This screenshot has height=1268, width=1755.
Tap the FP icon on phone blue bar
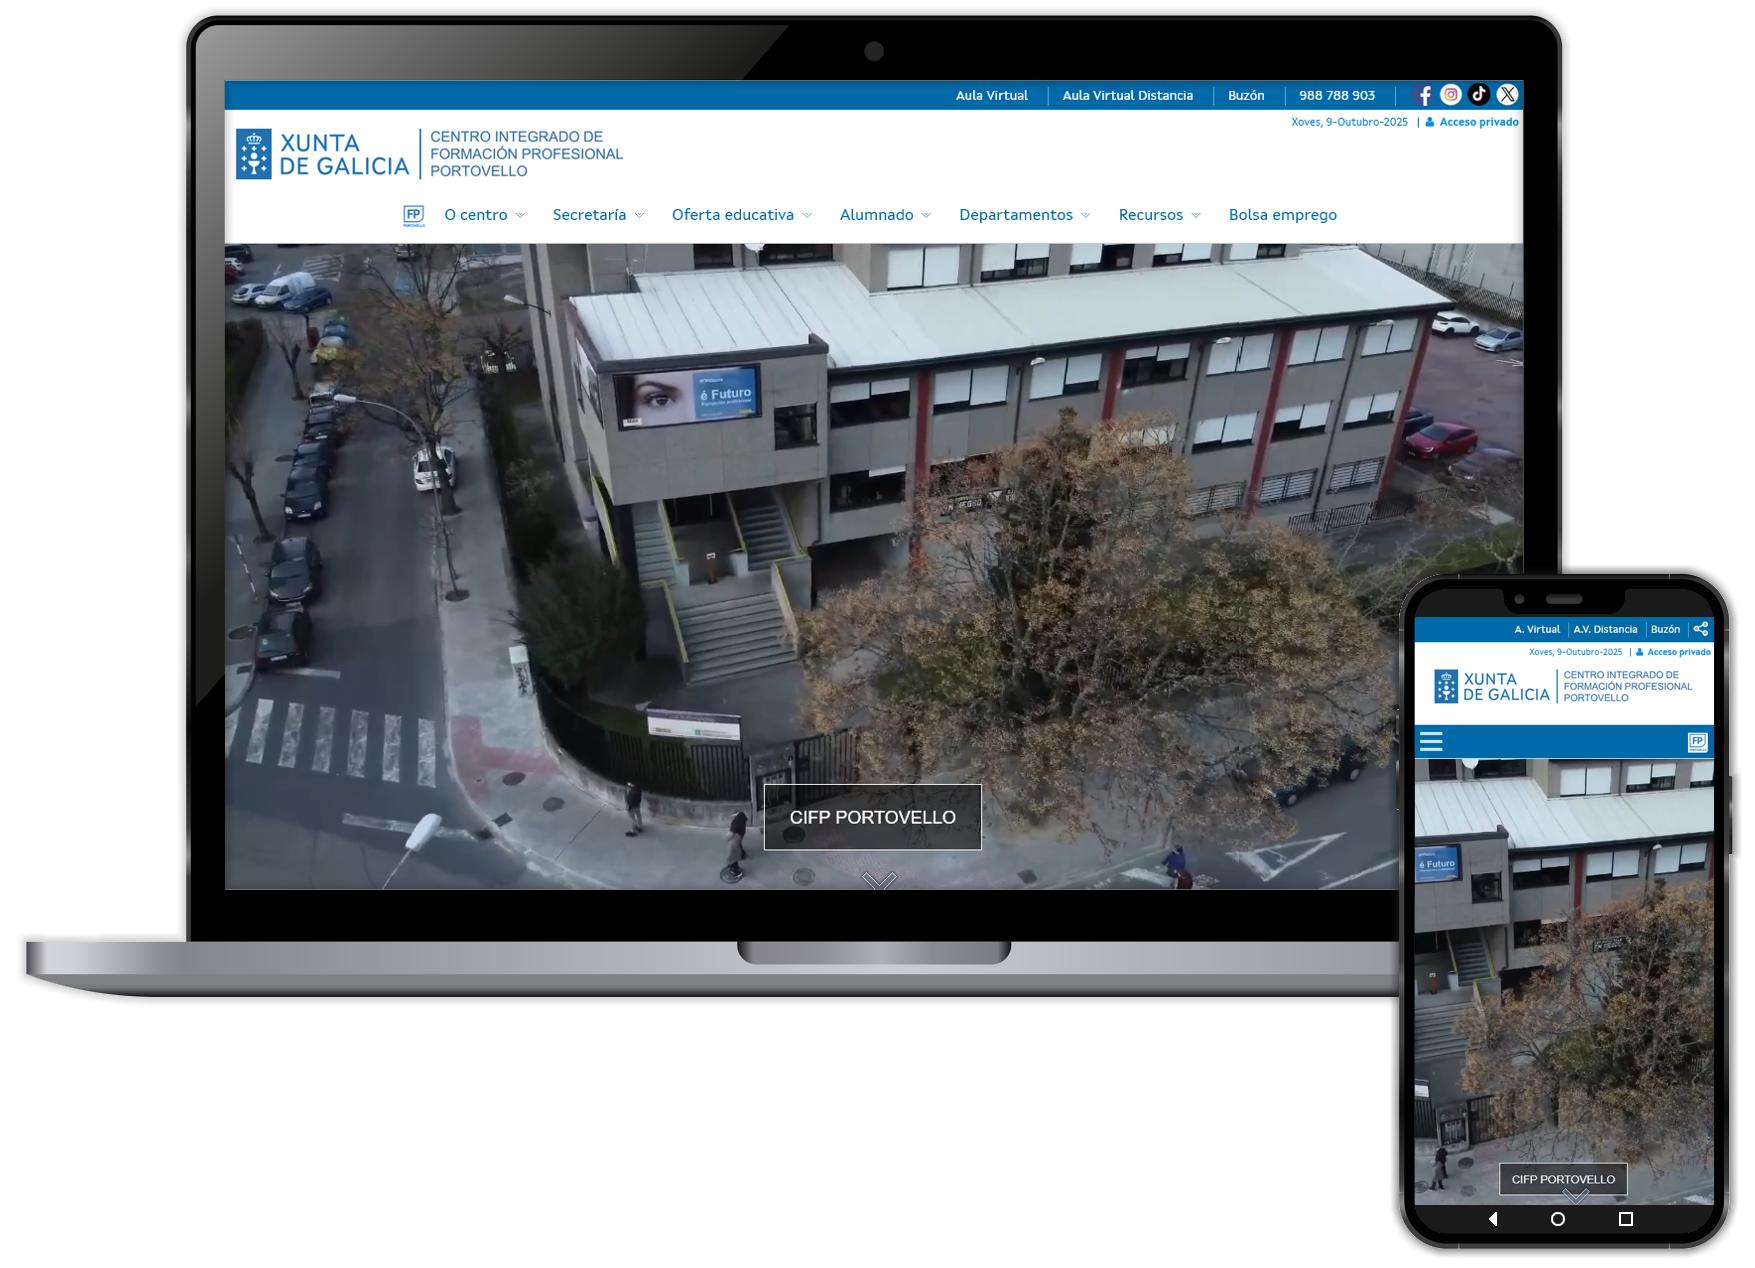[x=1697, y=741]
